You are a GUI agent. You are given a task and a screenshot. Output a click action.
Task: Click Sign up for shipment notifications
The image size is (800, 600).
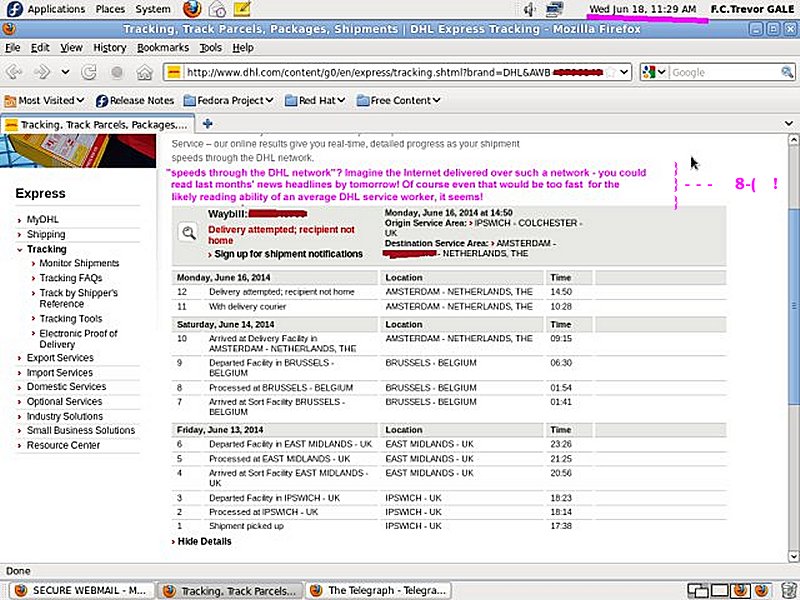click(288, 254)
